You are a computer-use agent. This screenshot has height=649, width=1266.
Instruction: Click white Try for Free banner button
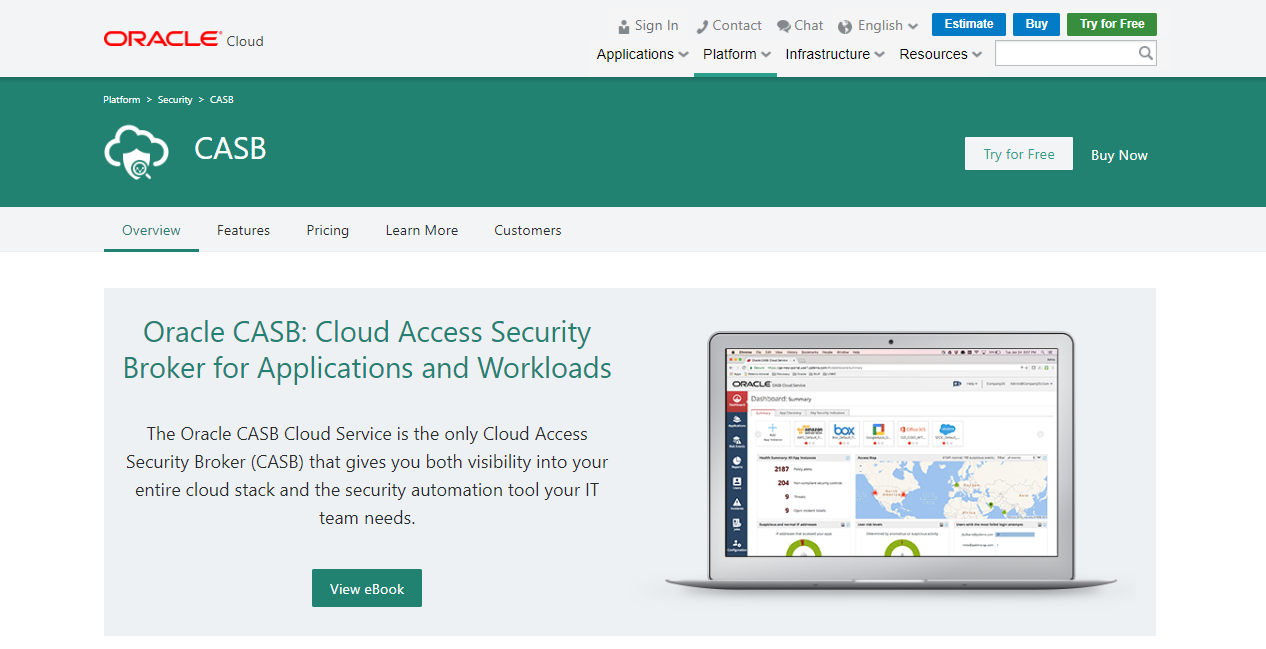click(x=1019, y=154)
